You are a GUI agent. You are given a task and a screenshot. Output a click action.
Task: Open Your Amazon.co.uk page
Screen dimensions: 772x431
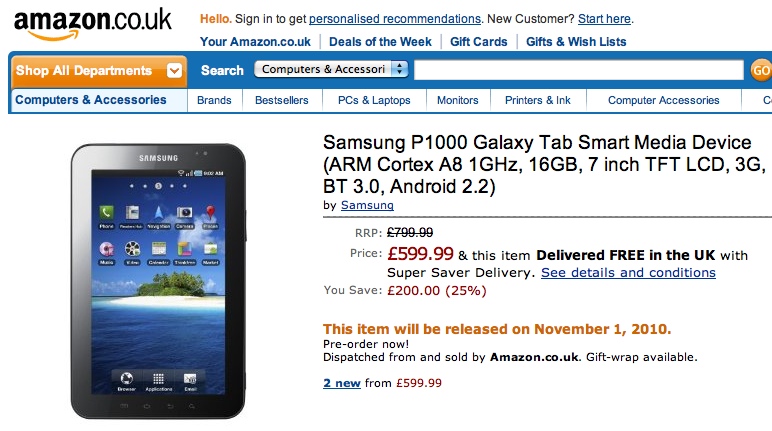(255, 41)
